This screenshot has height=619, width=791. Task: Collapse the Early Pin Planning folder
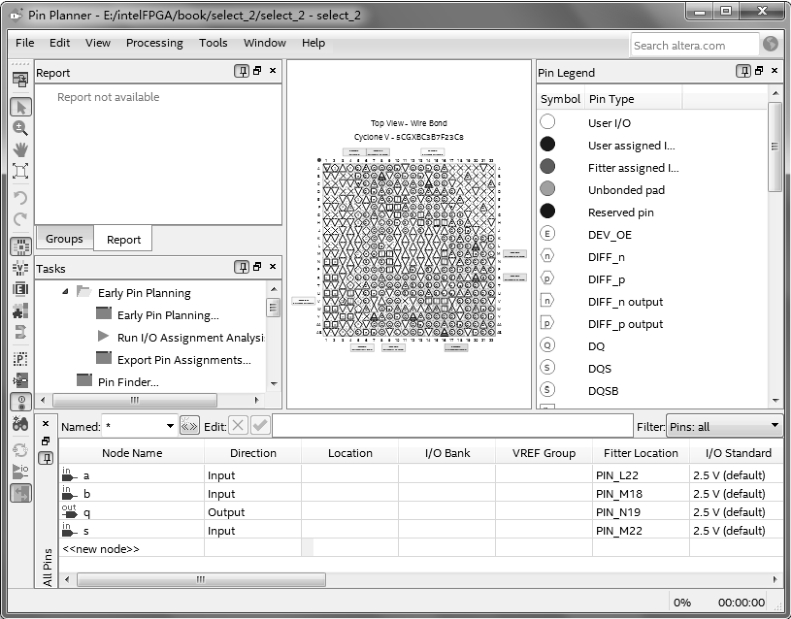(x=65, y=292)
